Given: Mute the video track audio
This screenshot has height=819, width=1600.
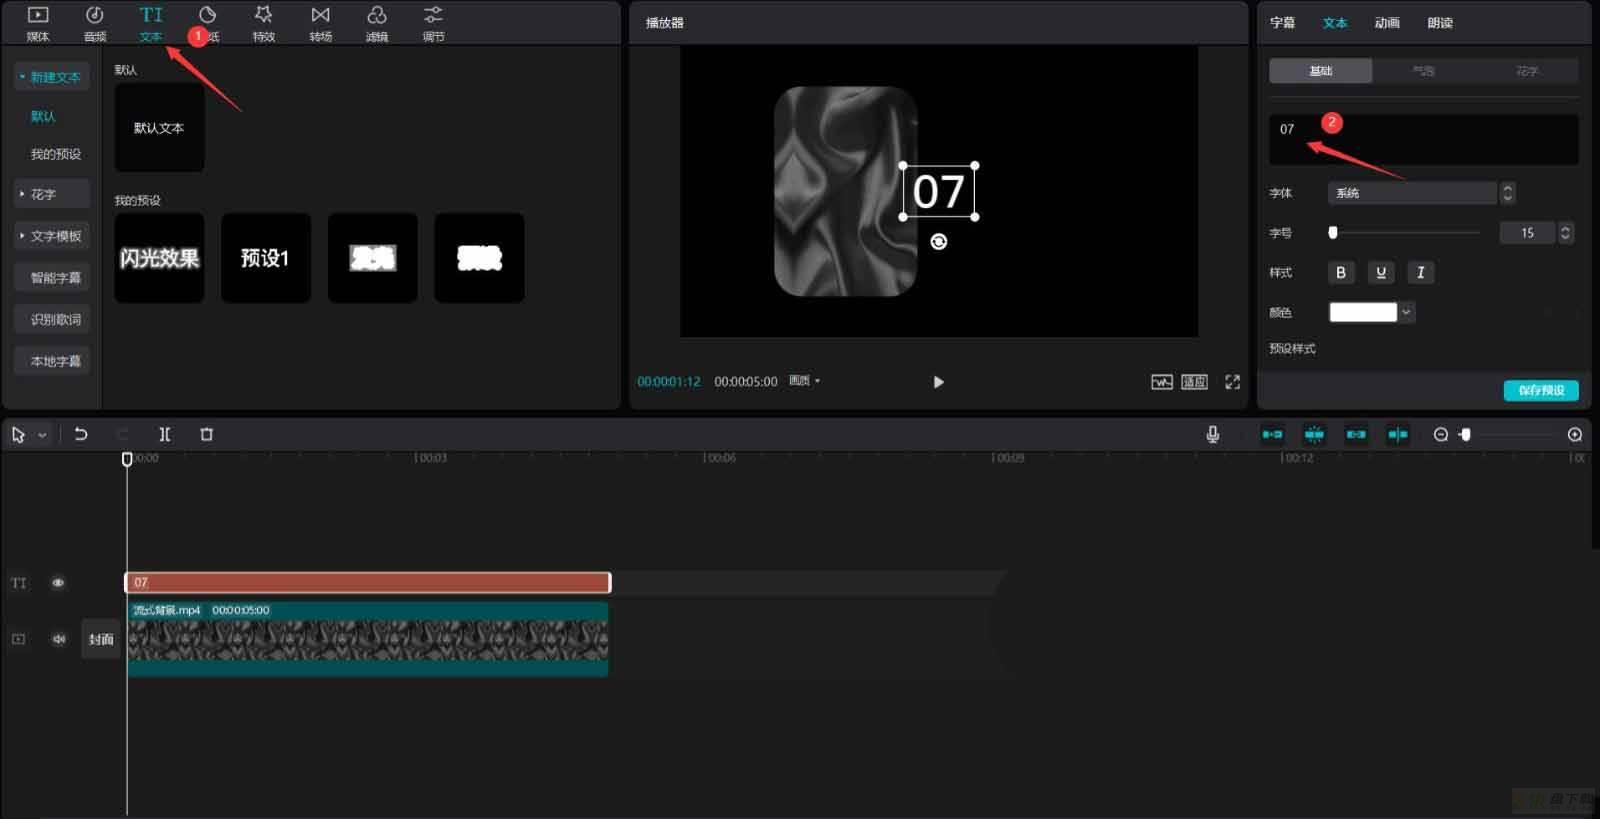Looking at the screenshot, I should pyautogui.click(x=58, y=639).
